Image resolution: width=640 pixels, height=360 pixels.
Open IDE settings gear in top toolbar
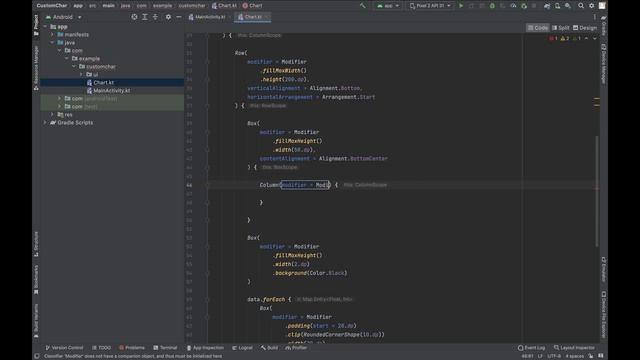(x=591, y=6)
